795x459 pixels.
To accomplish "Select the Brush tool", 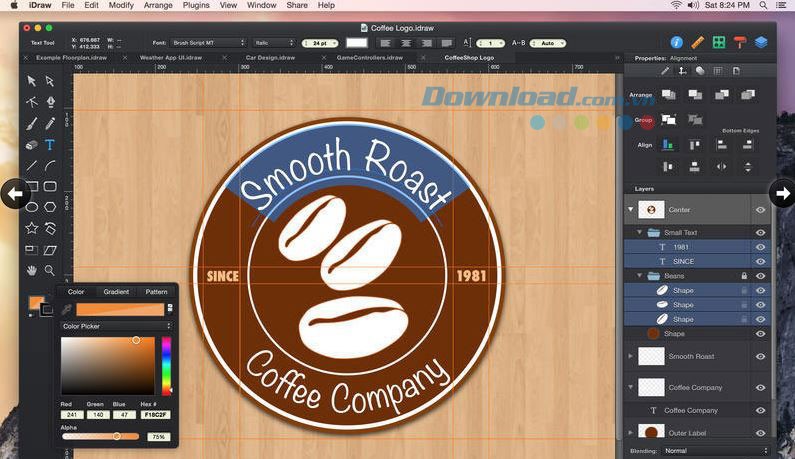I will 31,123.
